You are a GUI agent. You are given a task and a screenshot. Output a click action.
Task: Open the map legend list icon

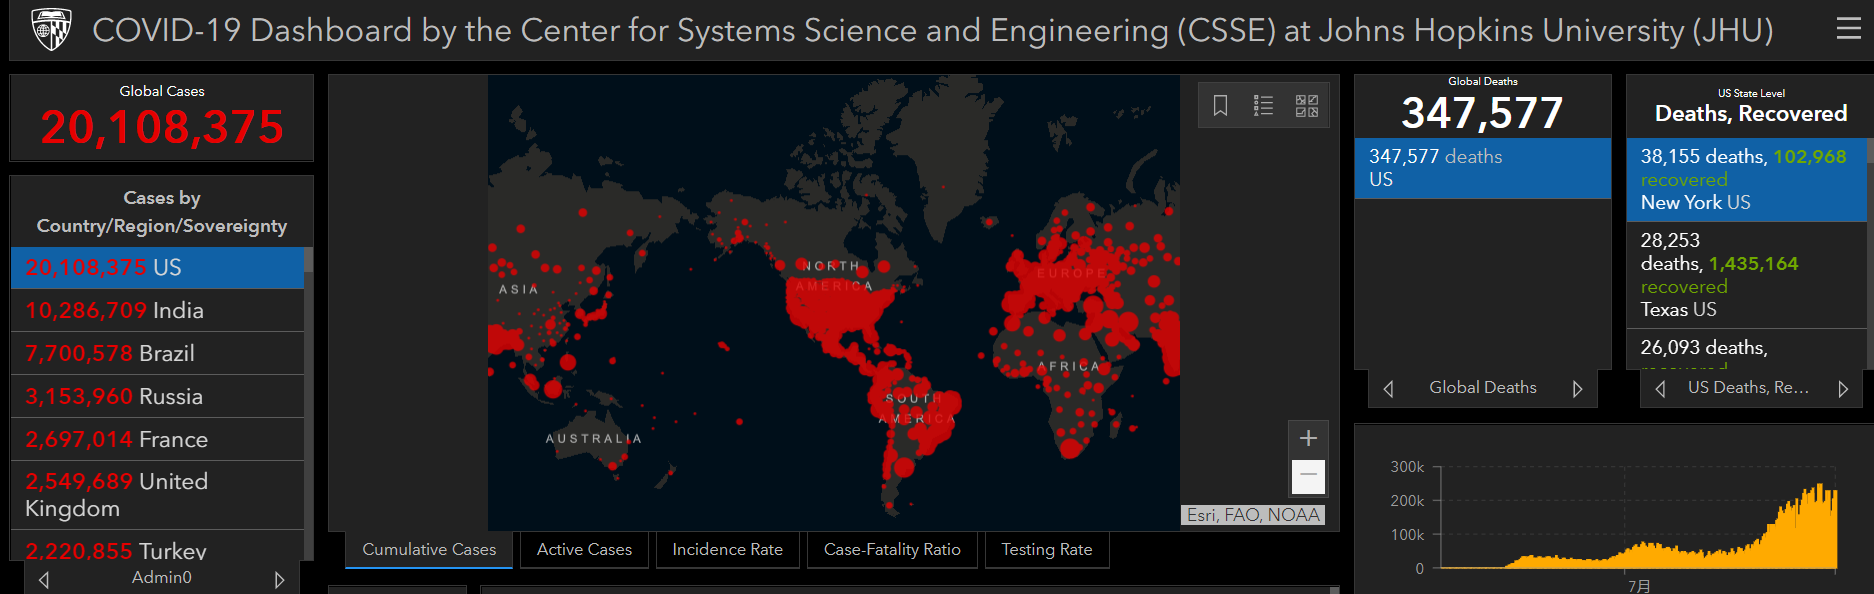pos(1263,105)
